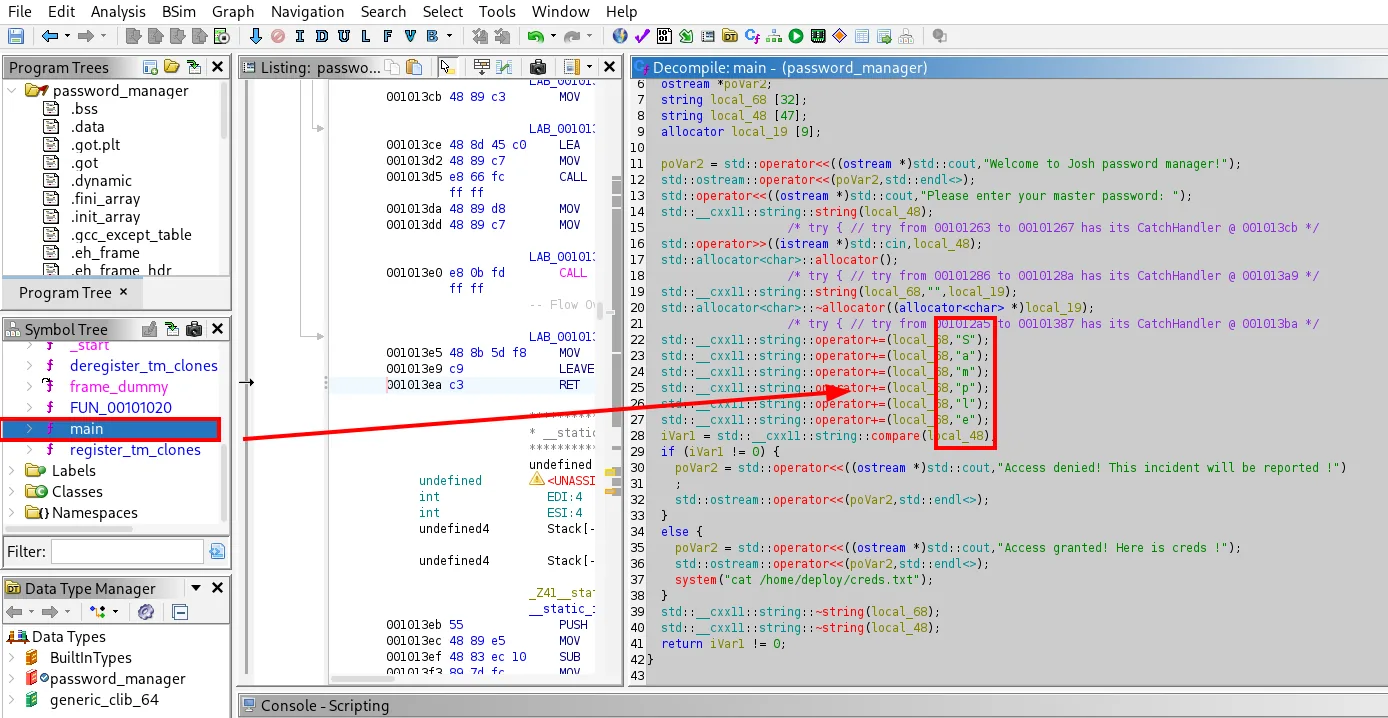Show the Decompiler using the Cf toolbar icon
1388x718 pixels.
point(752,36)
